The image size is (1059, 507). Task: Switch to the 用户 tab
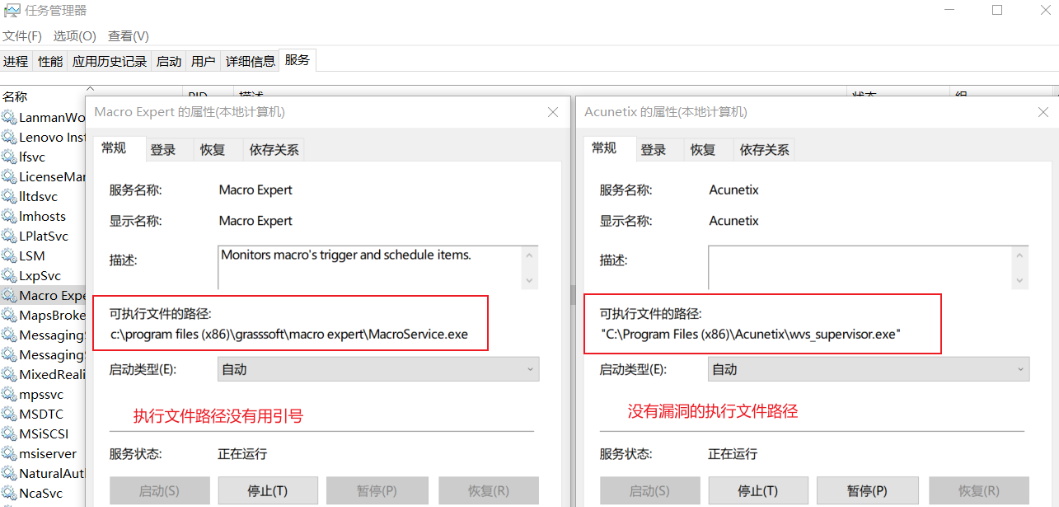coord(203,61)
